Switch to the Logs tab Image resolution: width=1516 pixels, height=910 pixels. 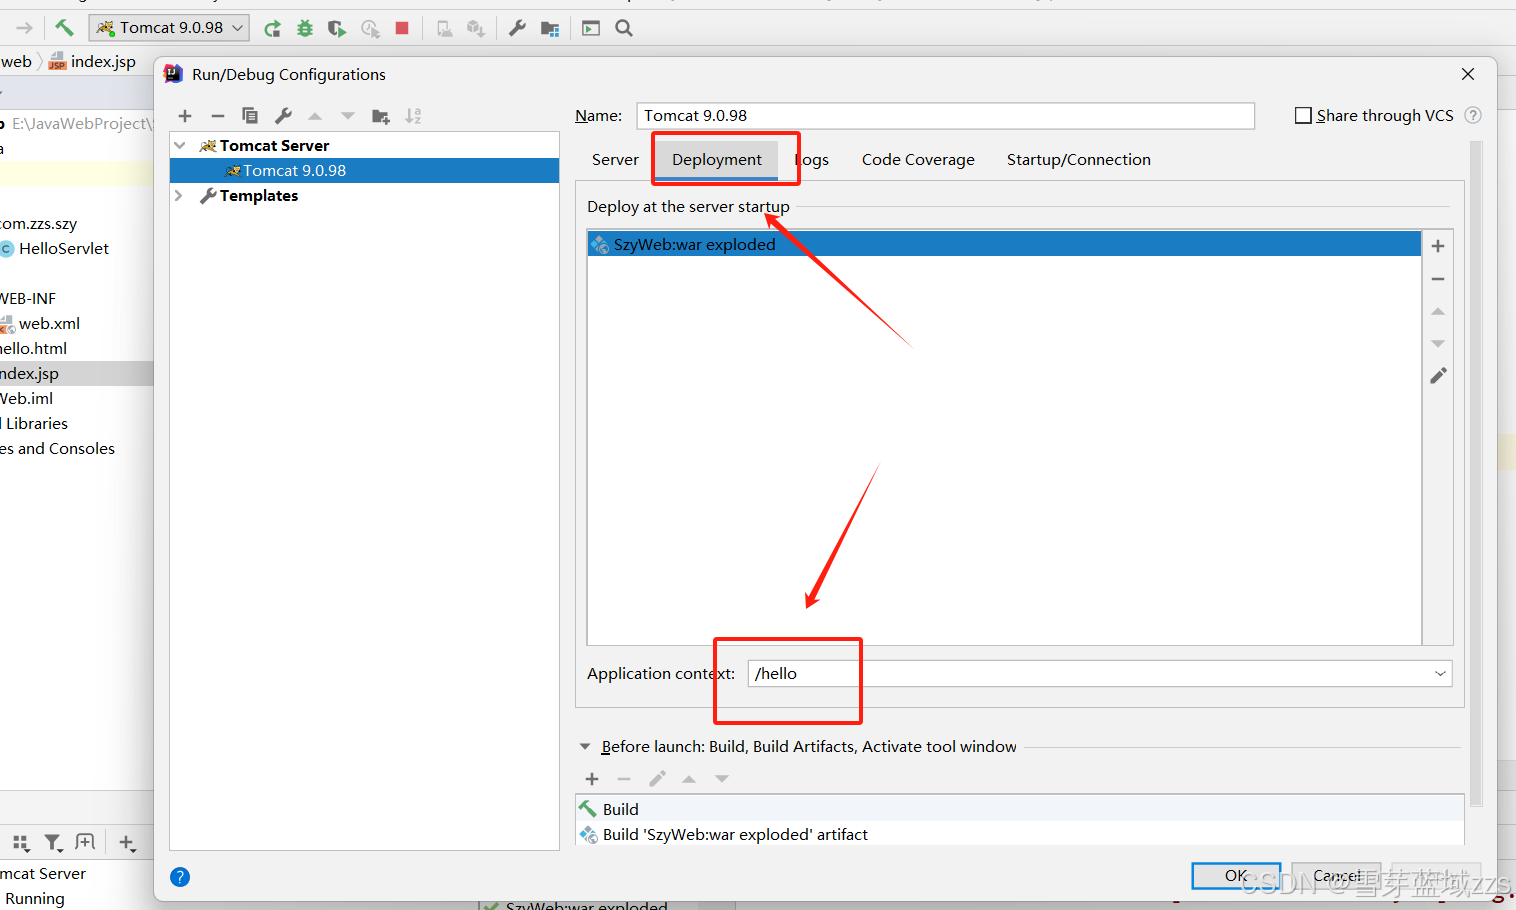pyautogui.click(x=812, y=160)
